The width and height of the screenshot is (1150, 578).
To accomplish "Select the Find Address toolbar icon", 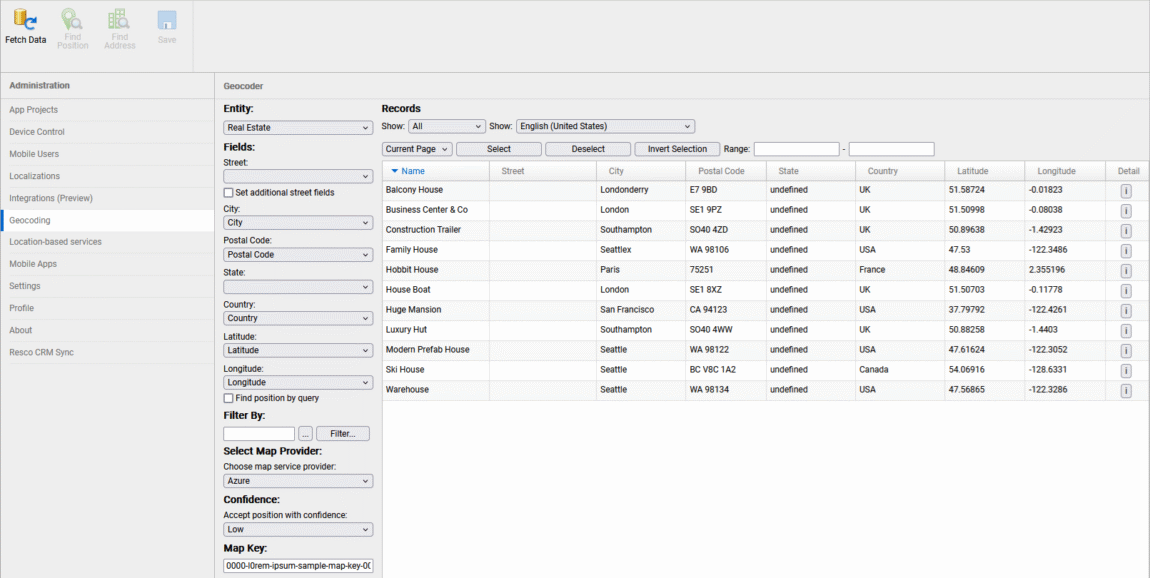I will (x=119, y=25).
